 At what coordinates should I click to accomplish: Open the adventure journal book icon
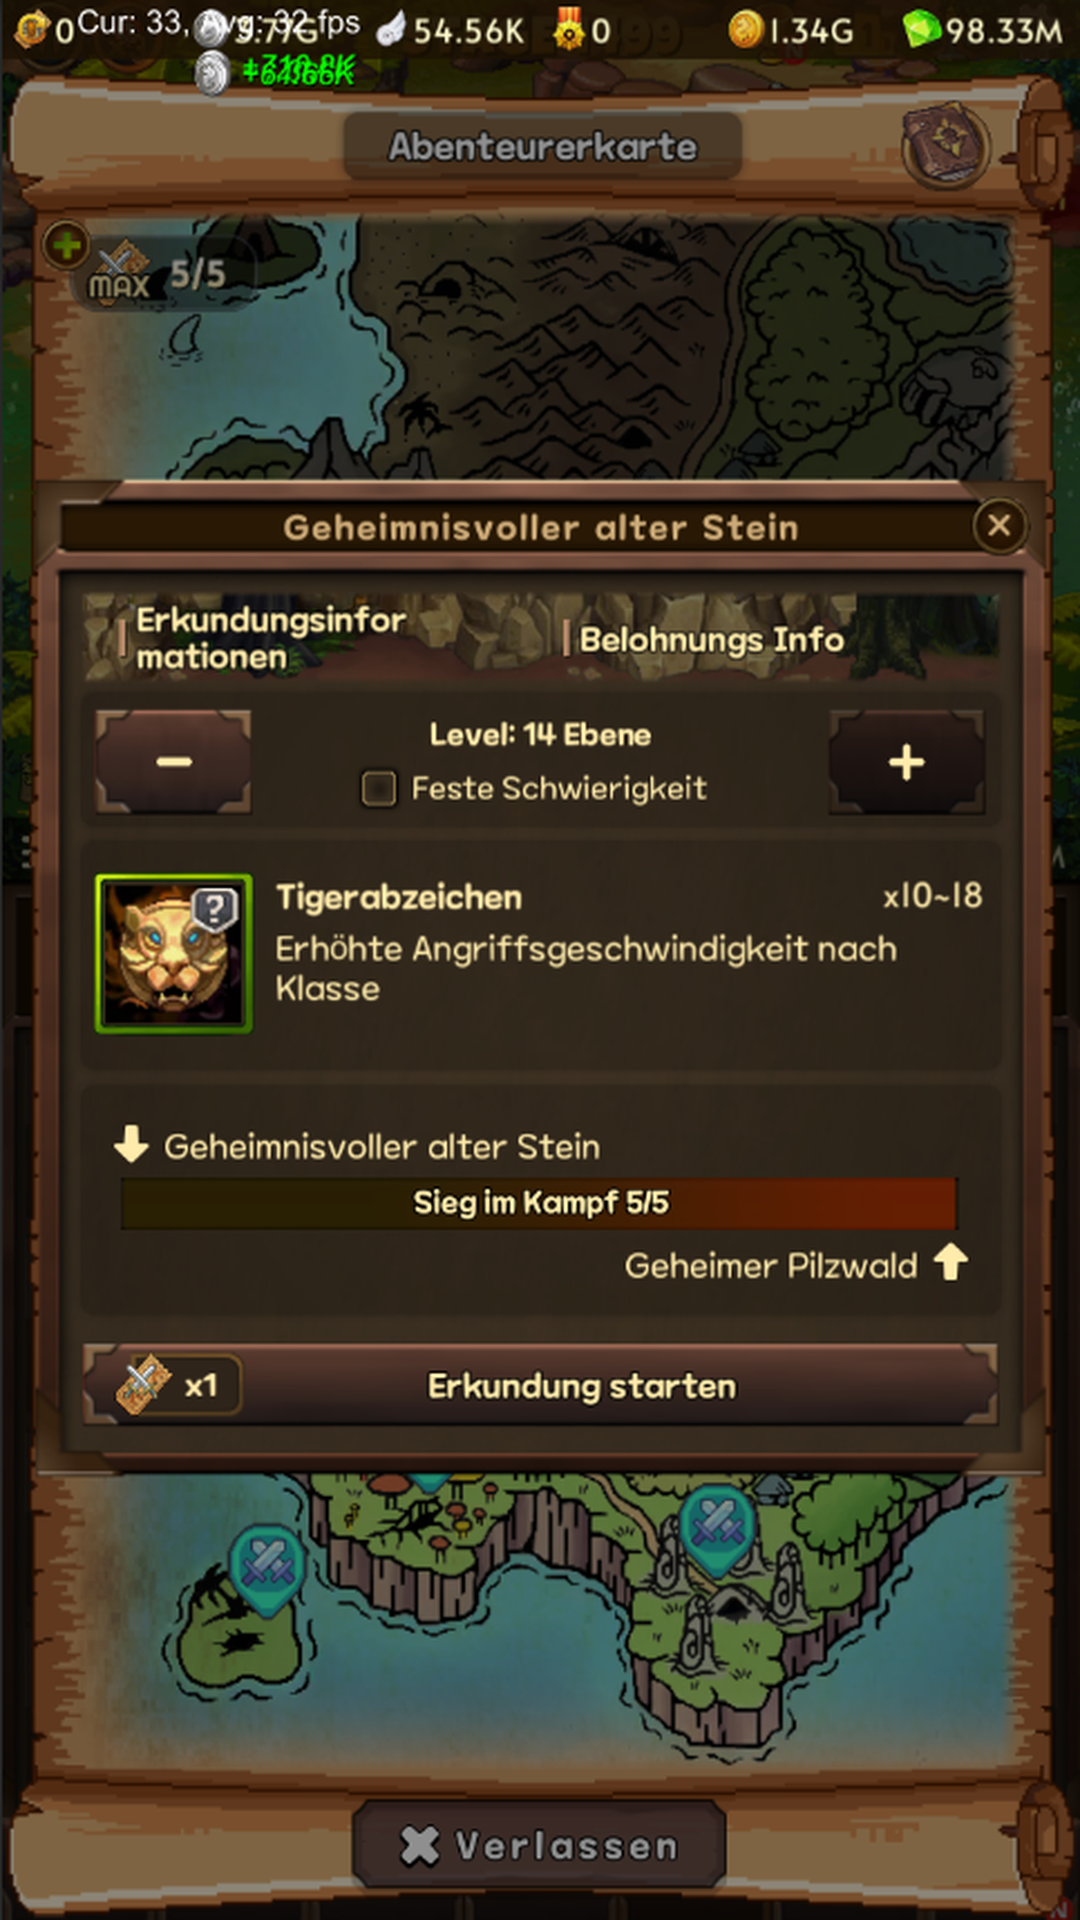(x=944, y=147)
